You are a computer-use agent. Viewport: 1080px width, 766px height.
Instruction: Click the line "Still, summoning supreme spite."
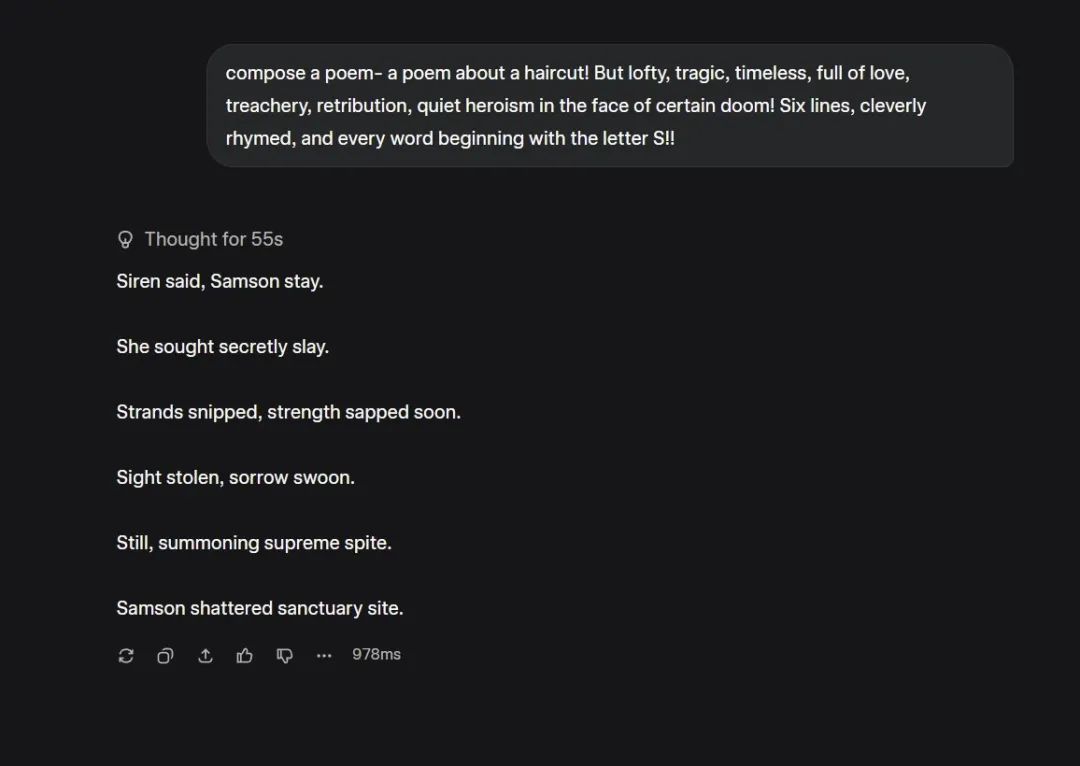254,543
